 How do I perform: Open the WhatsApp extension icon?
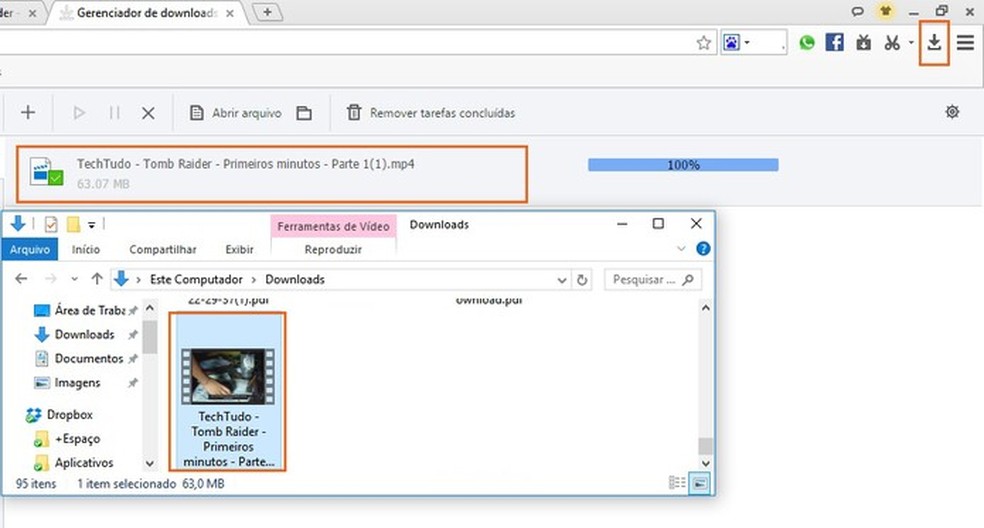tap(806, 43)
